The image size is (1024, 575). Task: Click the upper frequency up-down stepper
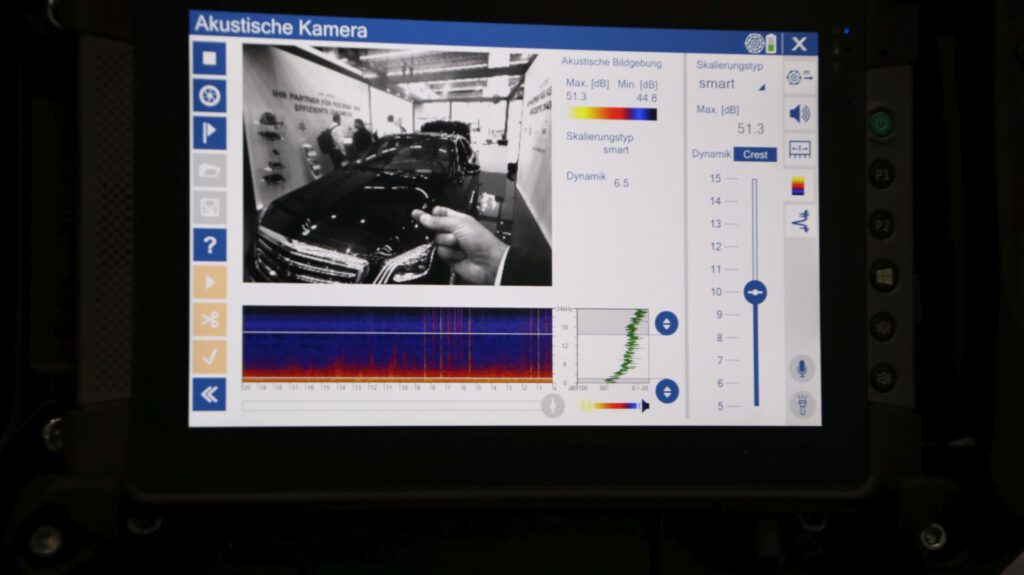pyautogui.click(x=666, y=323)
